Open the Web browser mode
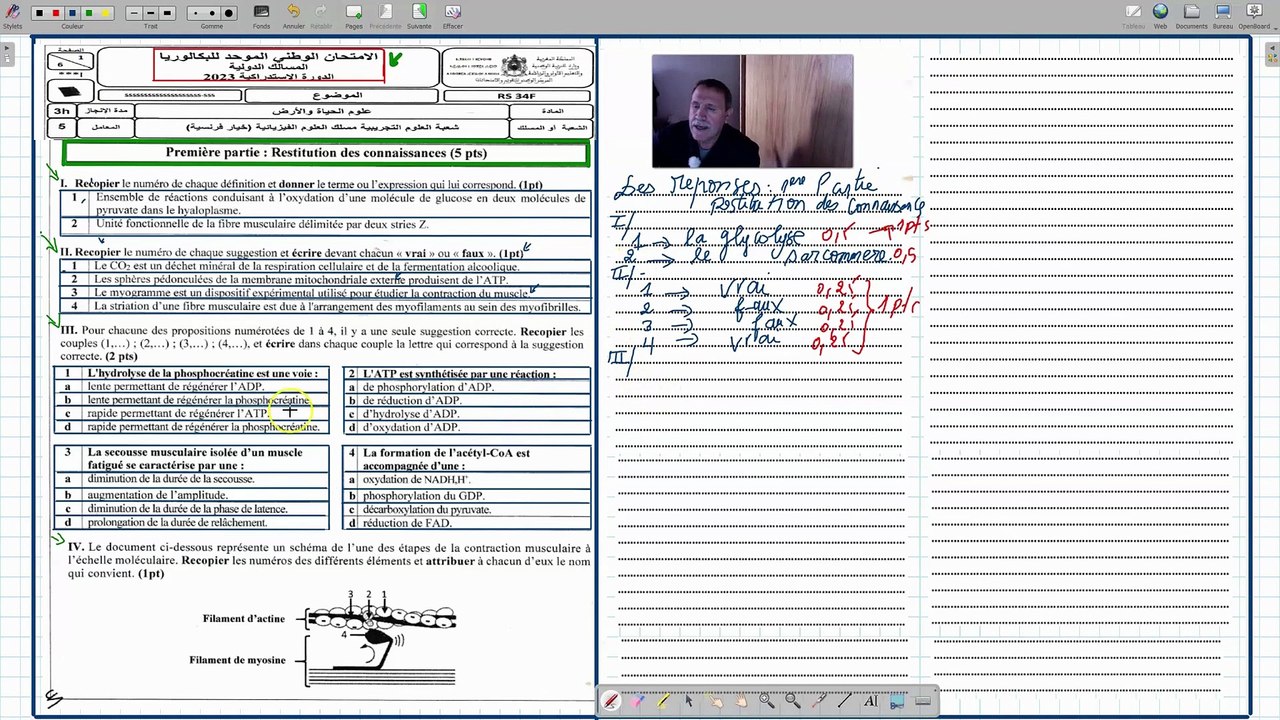Screen dimensions: 1280x720 point(1160,16)
